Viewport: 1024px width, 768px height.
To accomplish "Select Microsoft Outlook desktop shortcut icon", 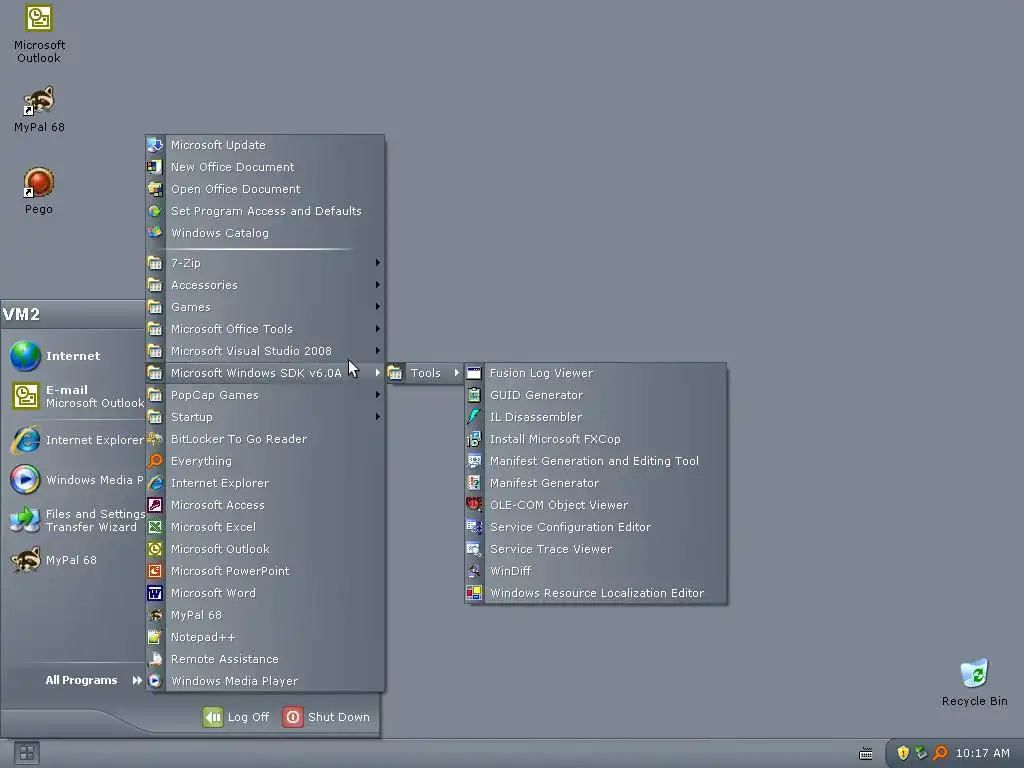I will (x=39, y=18).
